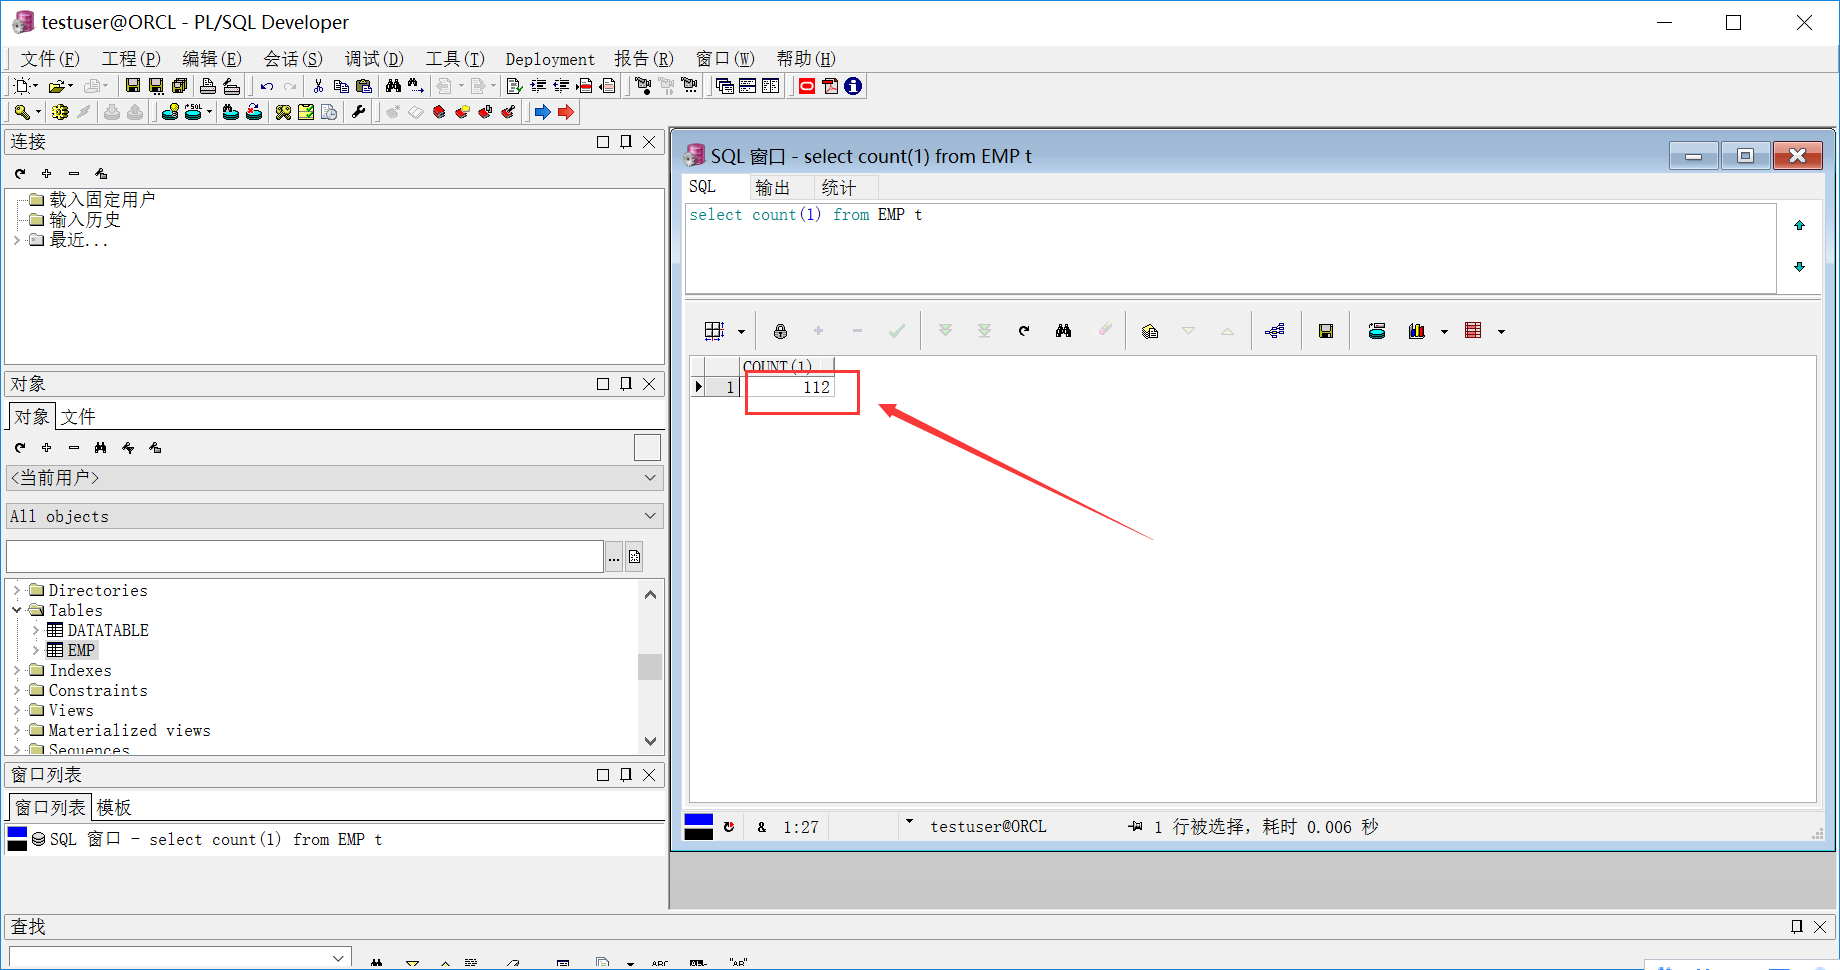
Task: Click the binoculars icon in the 对象 panel toolbar
Action: point(101,447)
